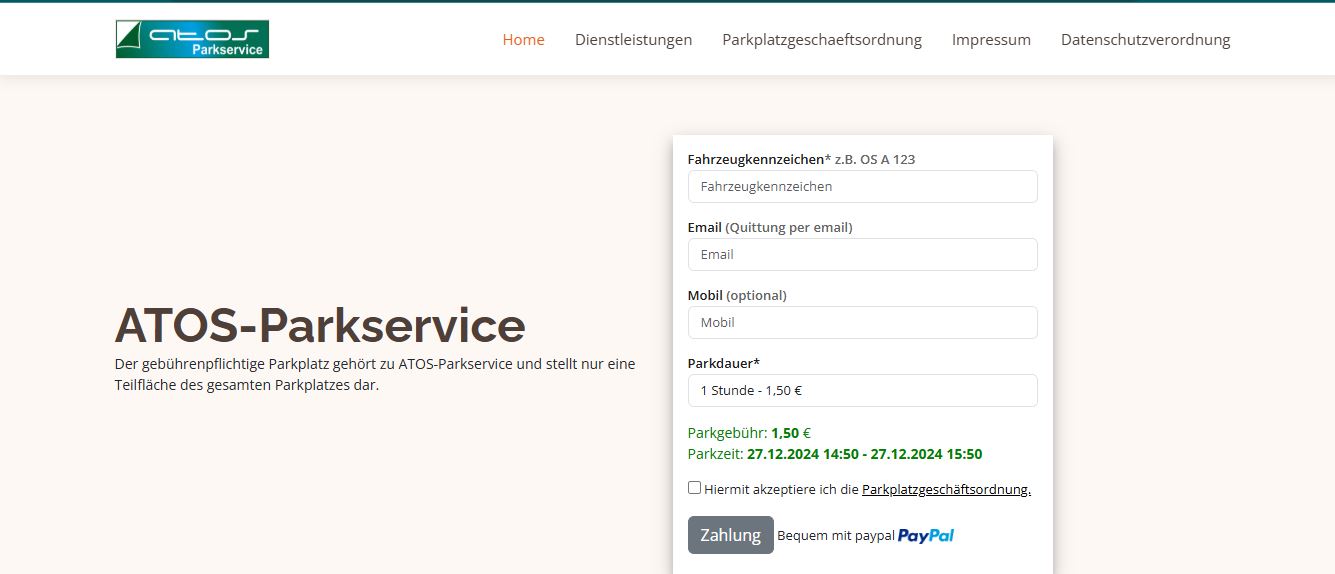Navigate to the Impressum page
This screenshot has height=574, width=1335.
pos(990,40)
